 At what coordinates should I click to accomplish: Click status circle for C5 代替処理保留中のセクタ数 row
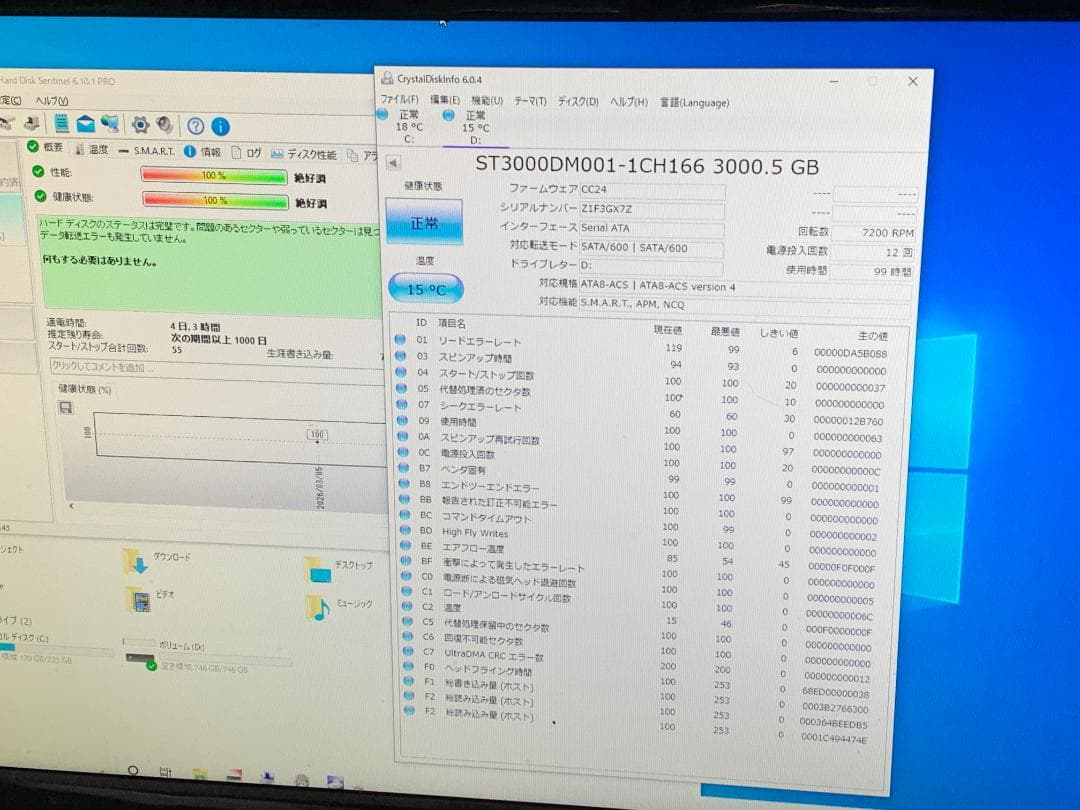407,621
